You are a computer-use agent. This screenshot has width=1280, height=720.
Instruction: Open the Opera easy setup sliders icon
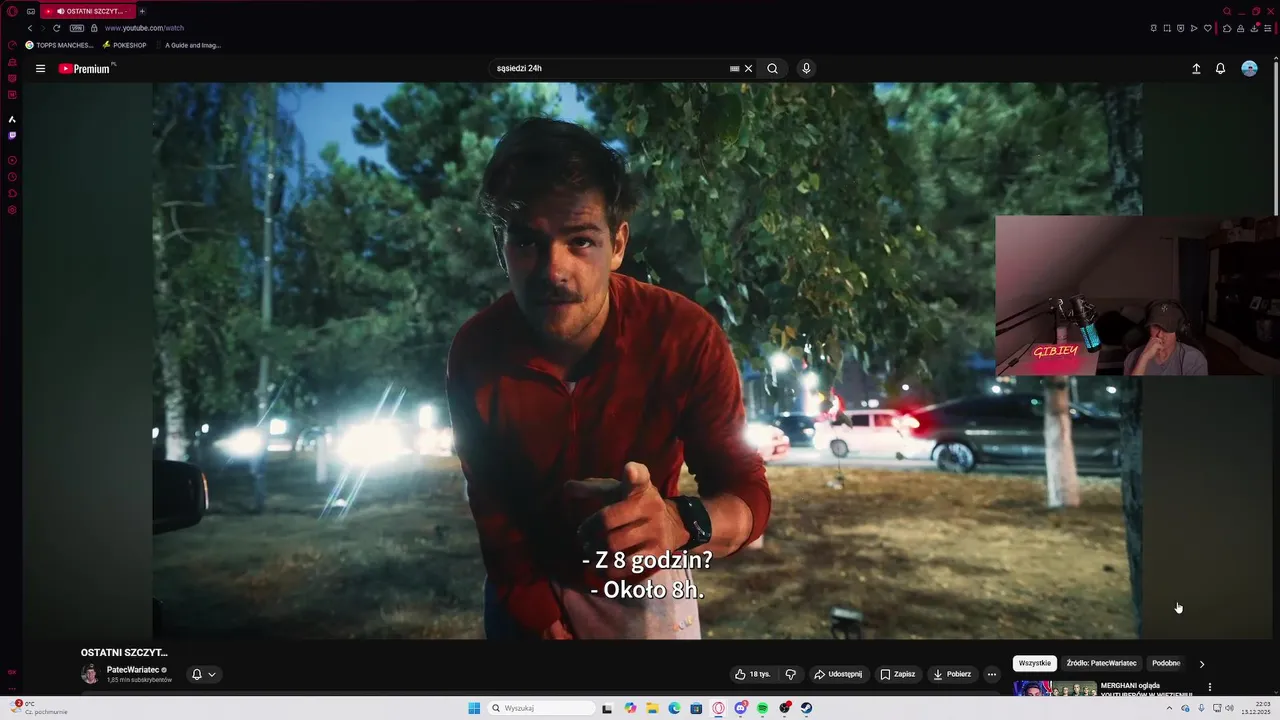(1268, 28)
